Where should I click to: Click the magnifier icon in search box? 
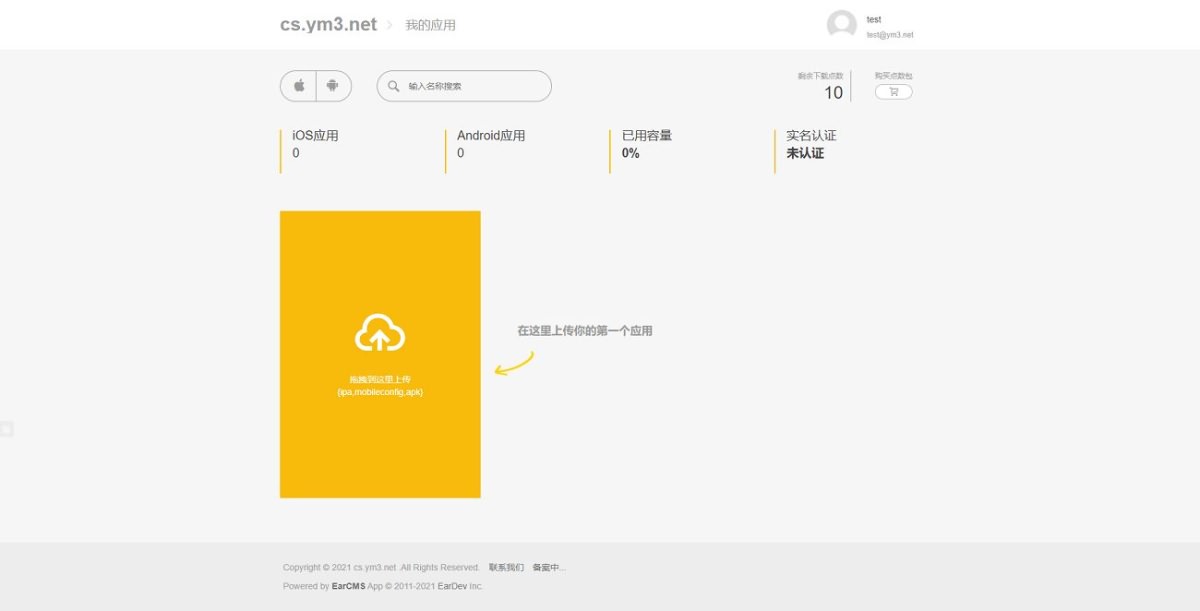[393, 86]
